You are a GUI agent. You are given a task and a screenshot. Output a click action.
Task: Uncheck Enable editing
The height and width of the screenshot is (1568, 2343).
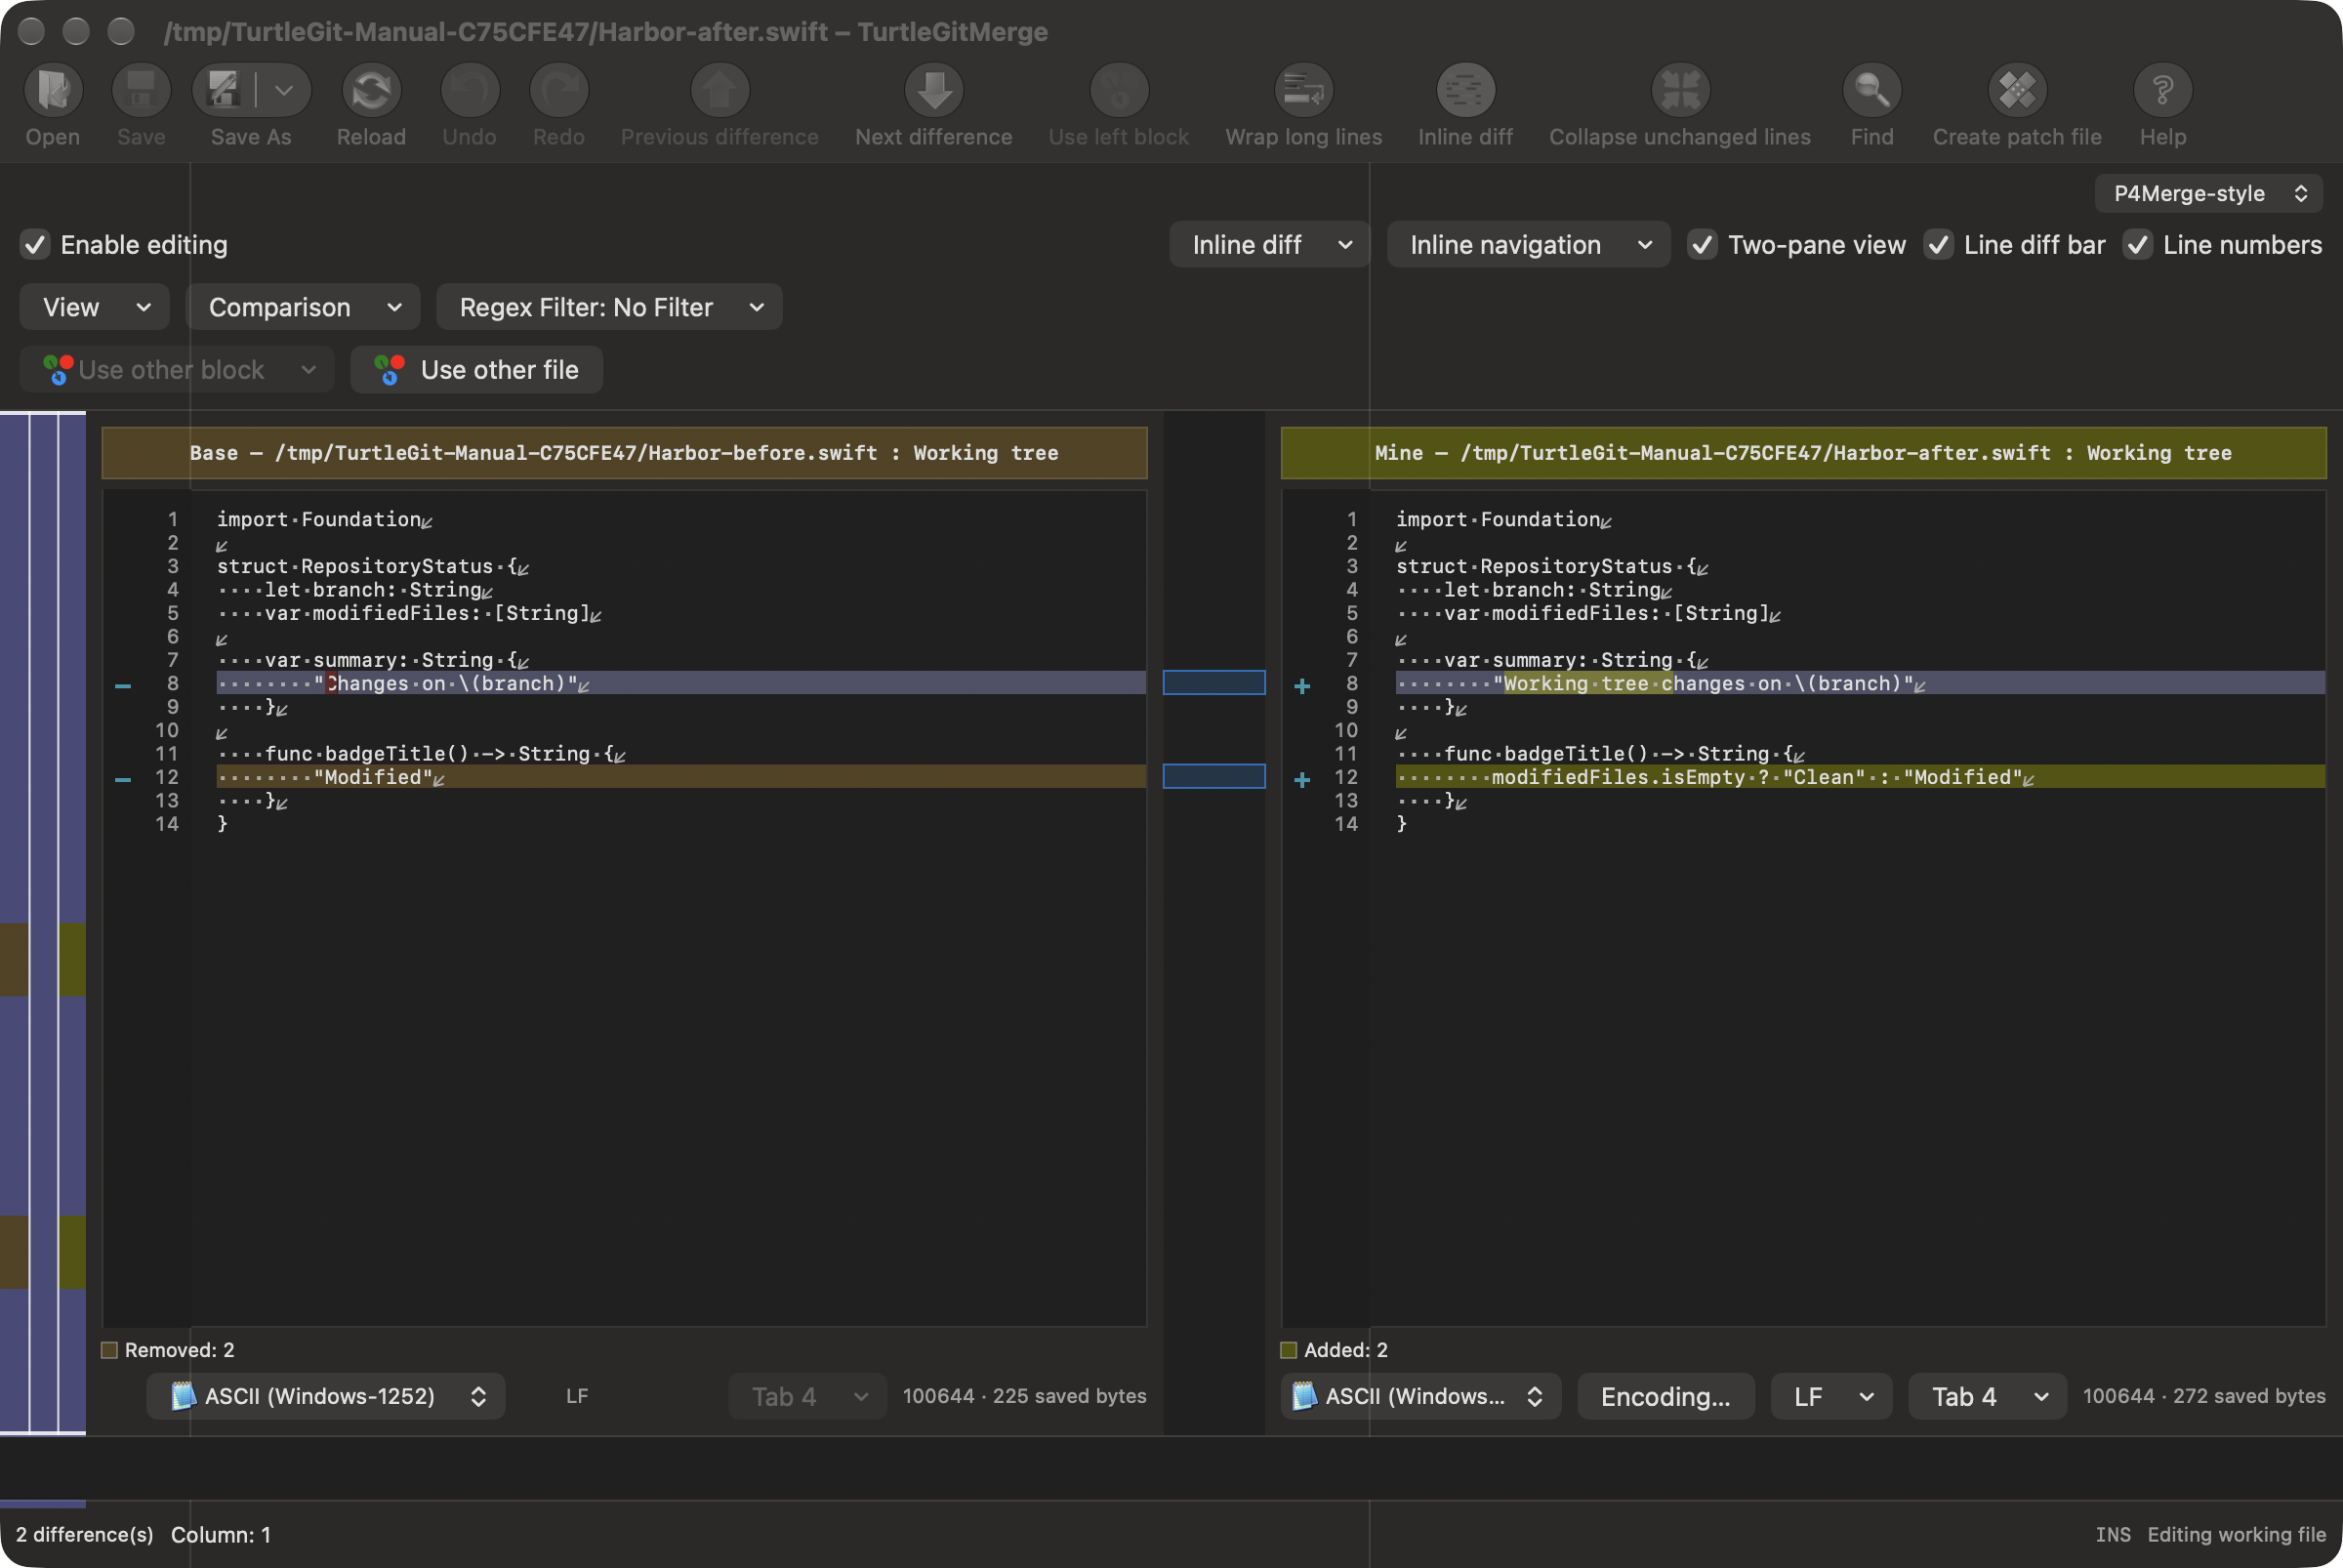pyautogui.click(x=35, y=245)
